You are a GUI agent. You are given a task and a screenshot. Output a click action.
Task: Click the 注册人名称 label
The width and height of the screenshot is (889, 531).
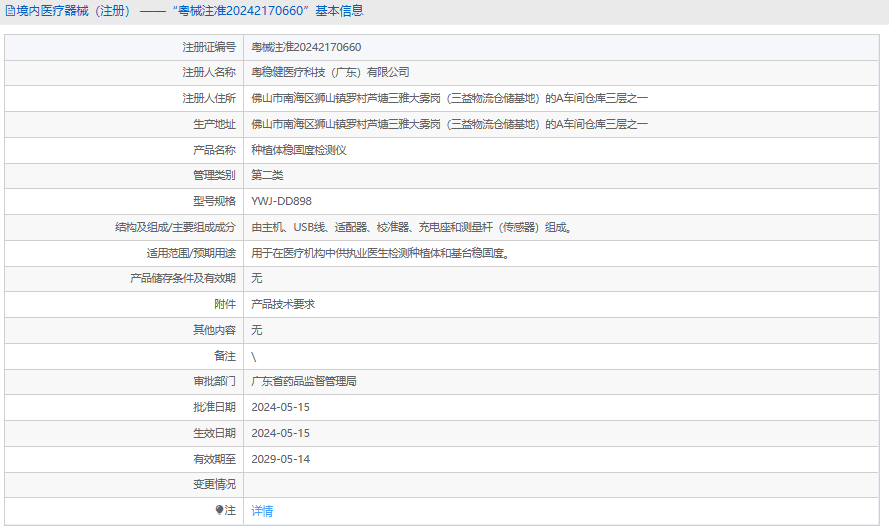click(x=209, y=73)
